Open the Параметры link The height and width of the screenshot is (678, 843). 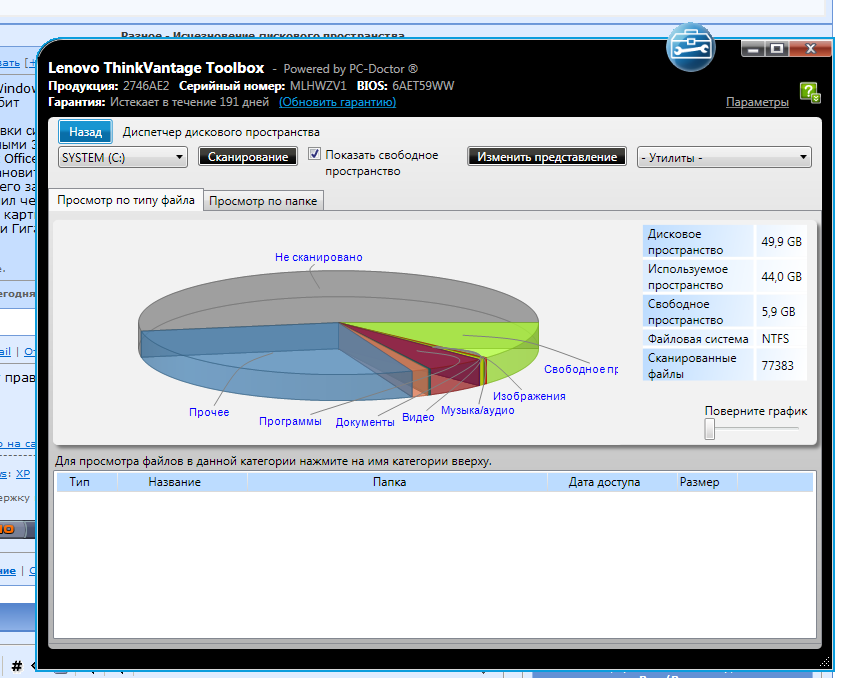(757, 102)
